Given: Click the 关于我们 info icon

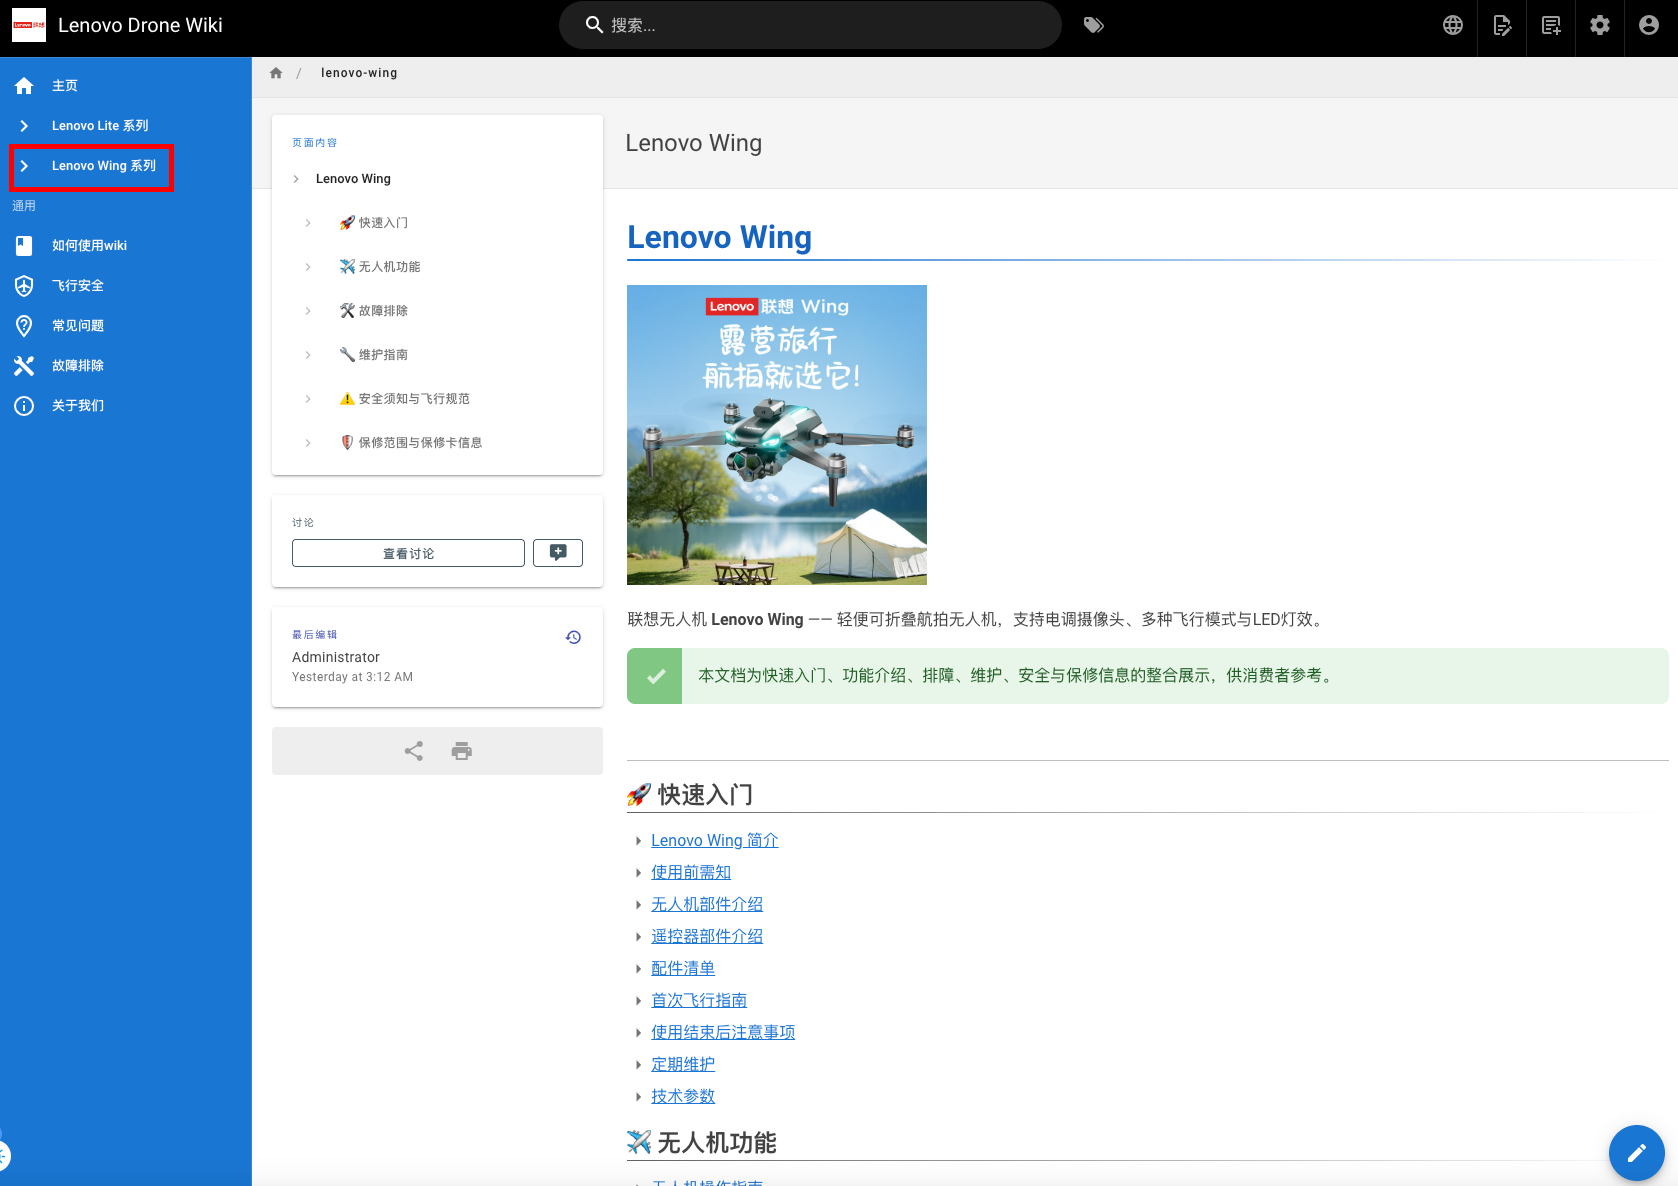Looking at the screenshot, I should [24, 406].
